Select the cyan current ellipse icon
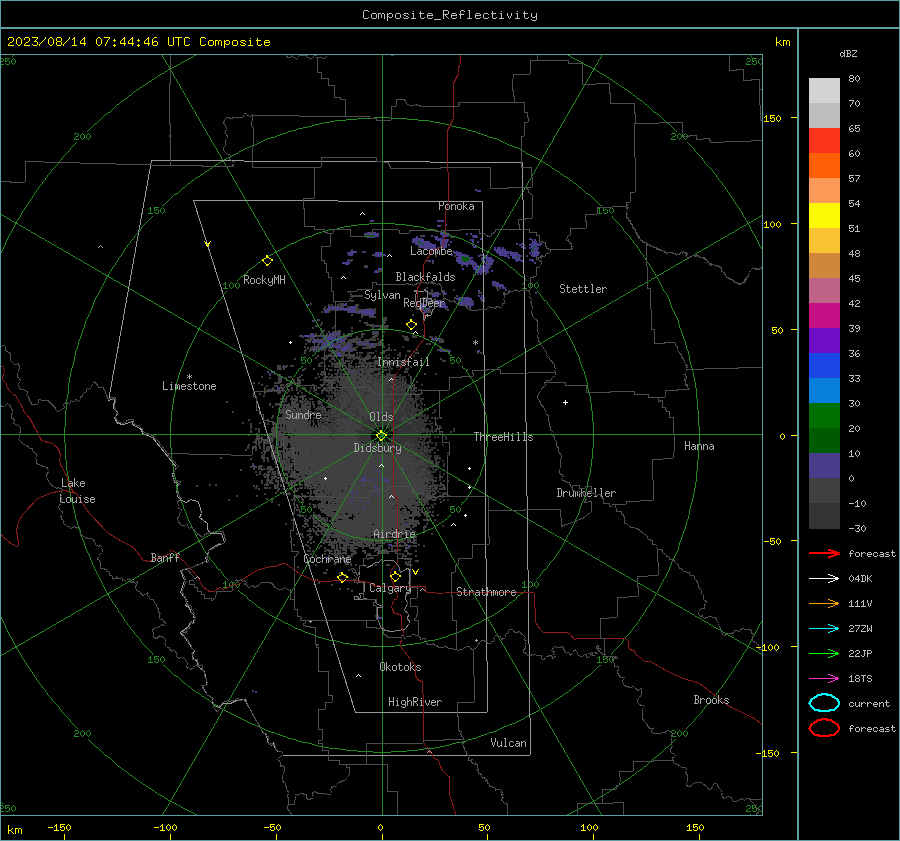The height and width of the screenshot is (841, 900). (x=824, y=703)
